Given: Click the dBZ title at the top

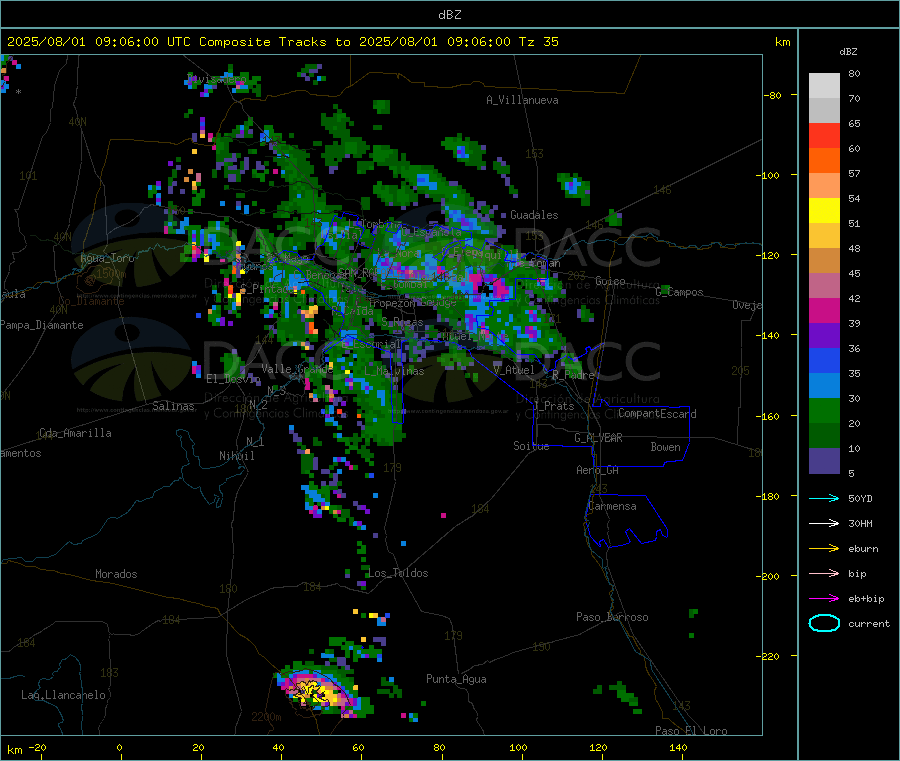Looking at the screenshot, I should [x=449, y=15].
